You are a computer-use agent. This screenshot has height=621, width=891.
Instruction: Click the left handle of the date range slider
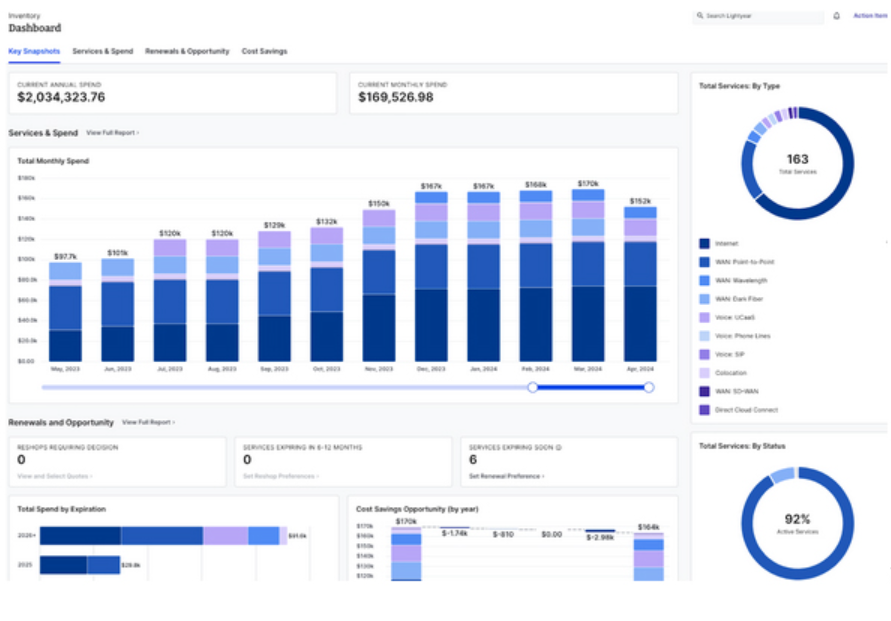click(x=532, y=387)
